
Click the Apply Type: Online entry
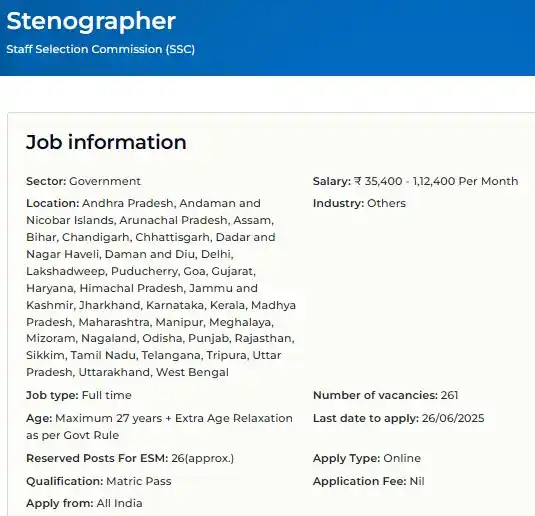tap(367, 458)
